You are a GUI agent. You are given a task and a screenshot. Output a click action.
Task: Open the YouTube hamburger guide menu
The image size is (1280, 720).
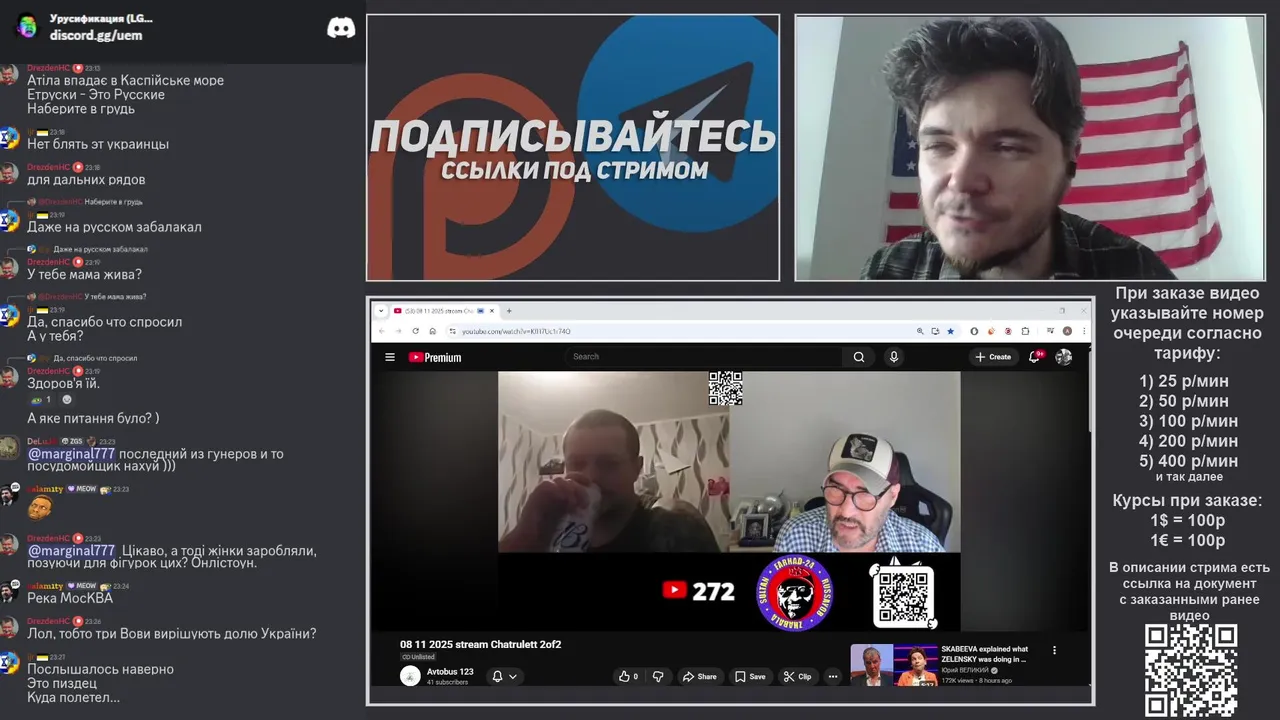coord(390,357)
